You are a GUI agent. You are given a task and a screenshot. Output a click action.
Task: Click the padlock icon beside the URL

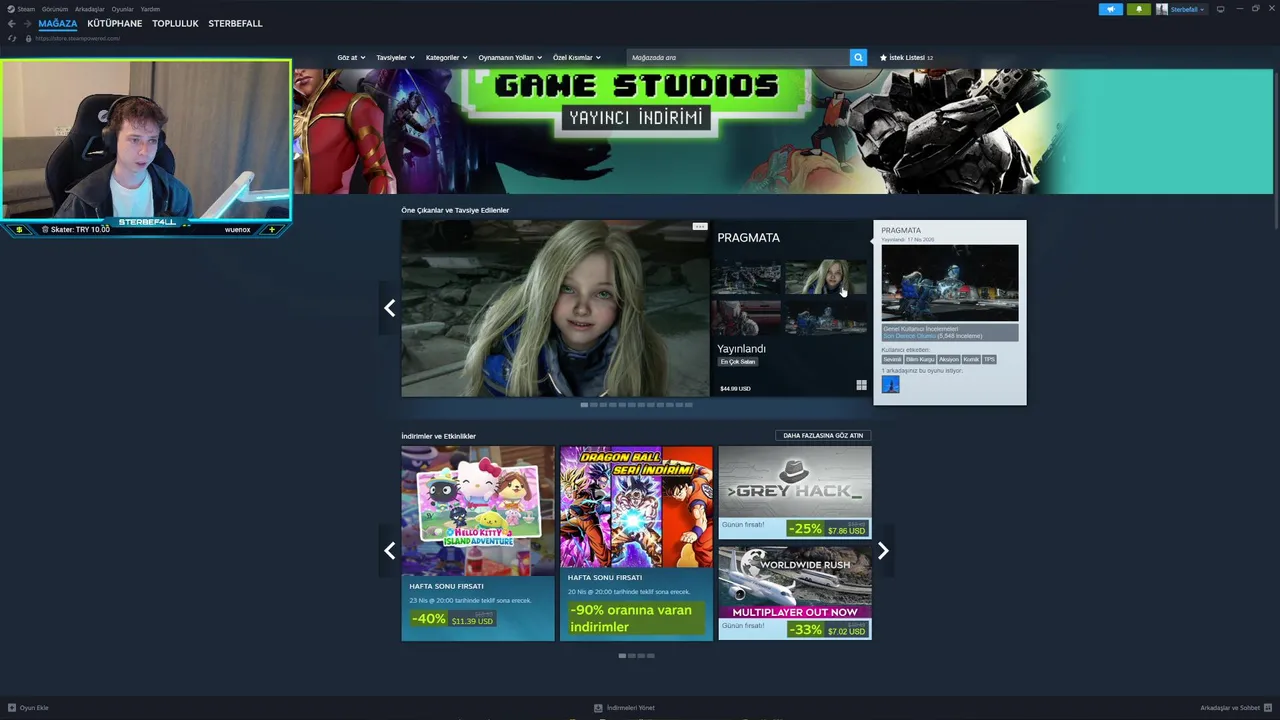click(x=28, y=39)
